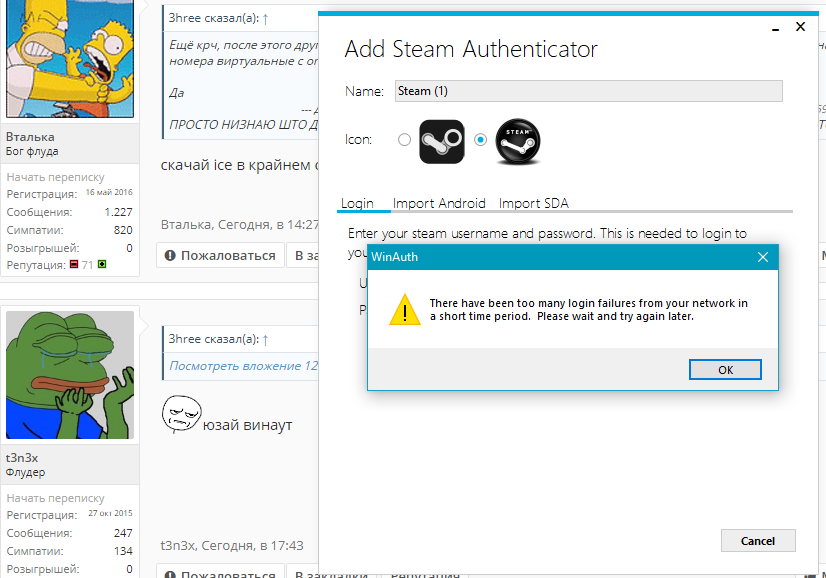Click t3n3x's Симпатии count 134
The height and width of the screenshot is (578, 826).
tap(123, 551)
